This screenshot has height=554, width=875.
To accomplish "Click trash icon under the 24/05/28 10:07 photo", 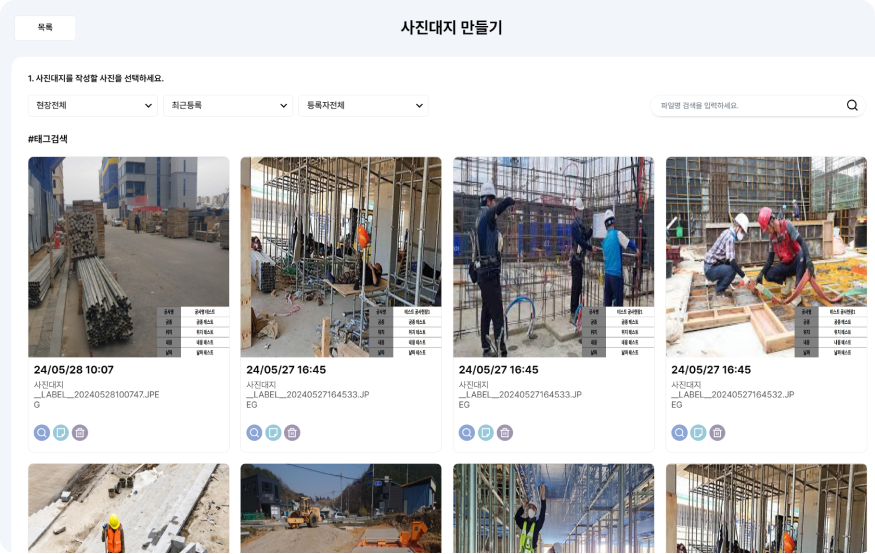I will point(80,432).
